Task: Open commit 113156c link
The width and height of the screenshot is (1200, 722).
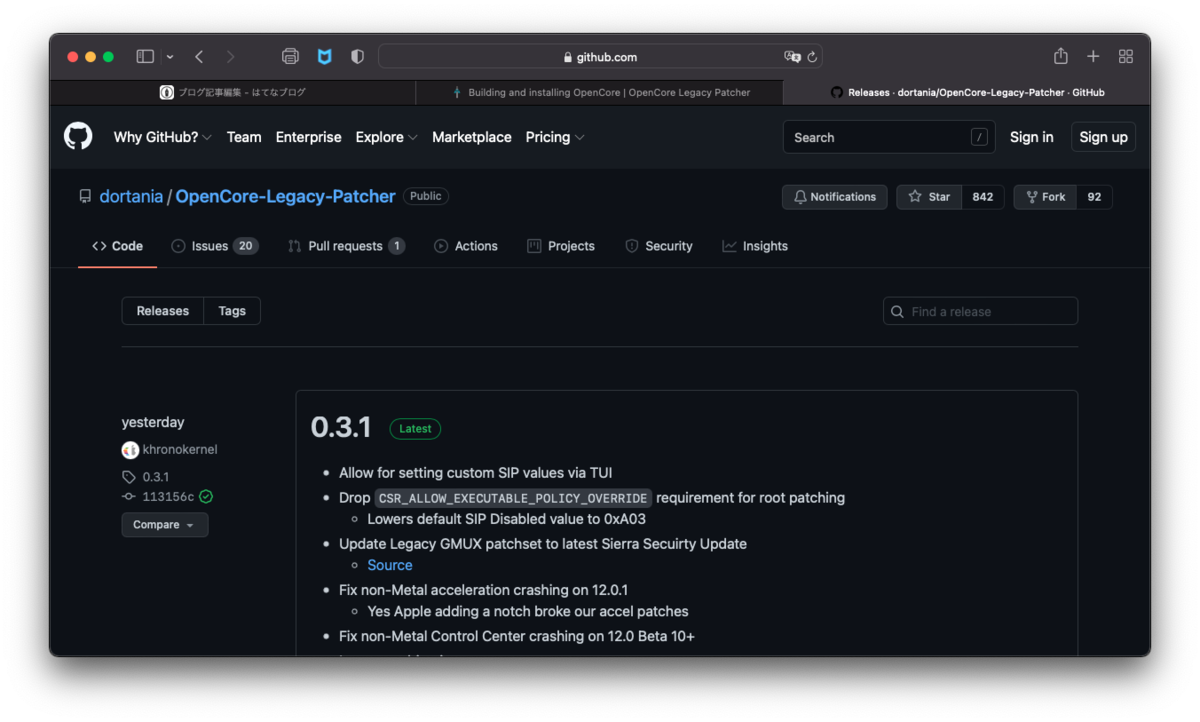Action: coord(168,496)
